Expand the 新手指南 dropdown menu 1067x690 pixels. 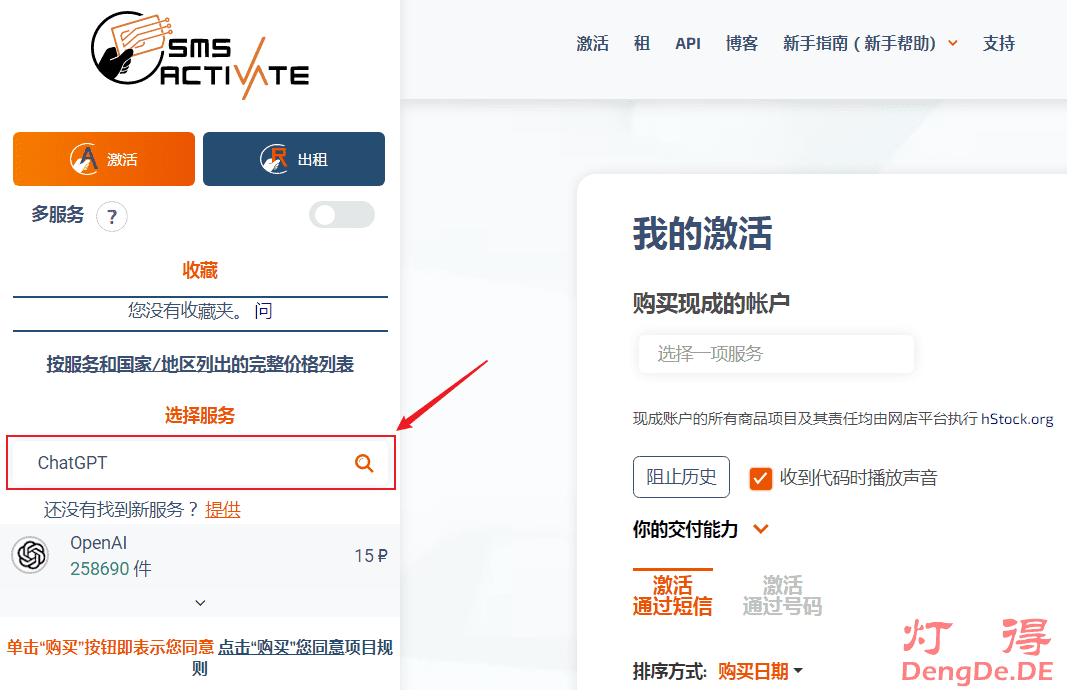click(953, 43)
